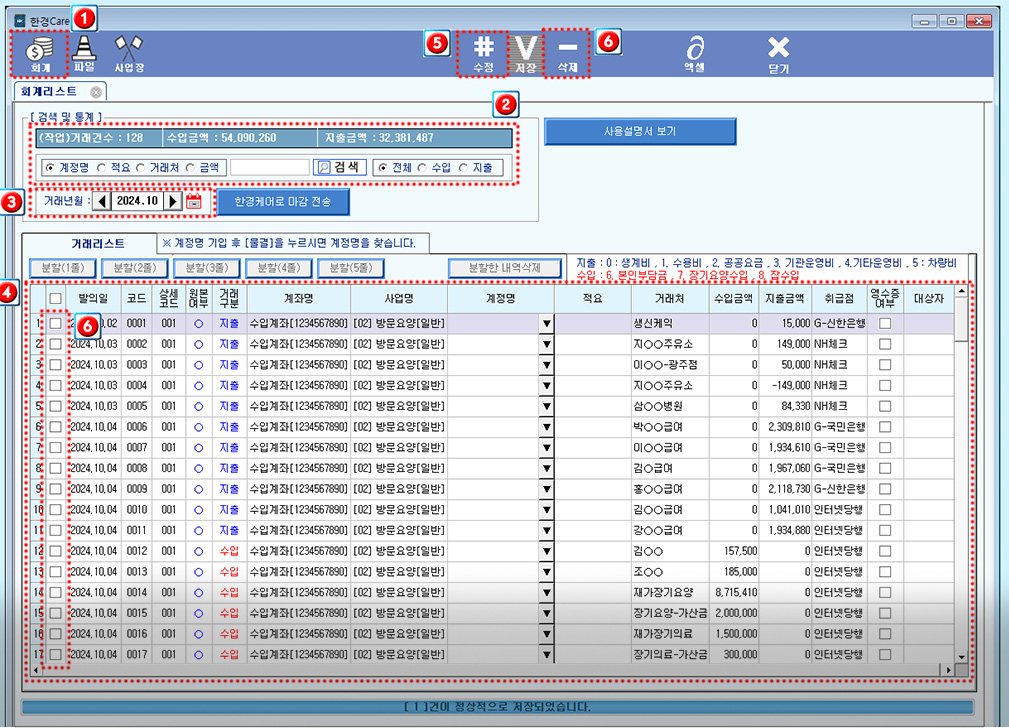Open 계정명 dropdown for code 0008 row
Screen dimensions: 1009x728
(x=546, y=468)
